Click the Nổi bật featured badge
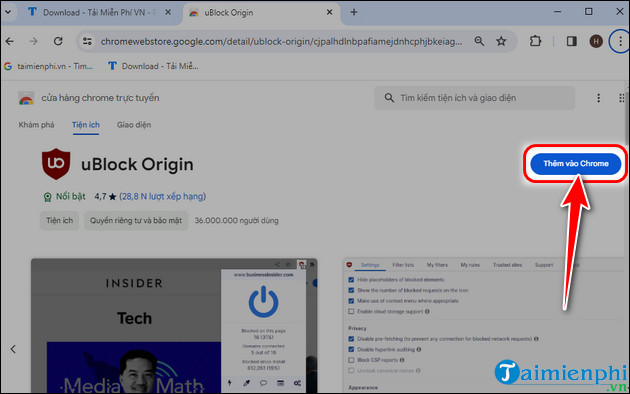The height and width of the screenshot is (394, 630). pyautogui.click(x=64, y=196)
